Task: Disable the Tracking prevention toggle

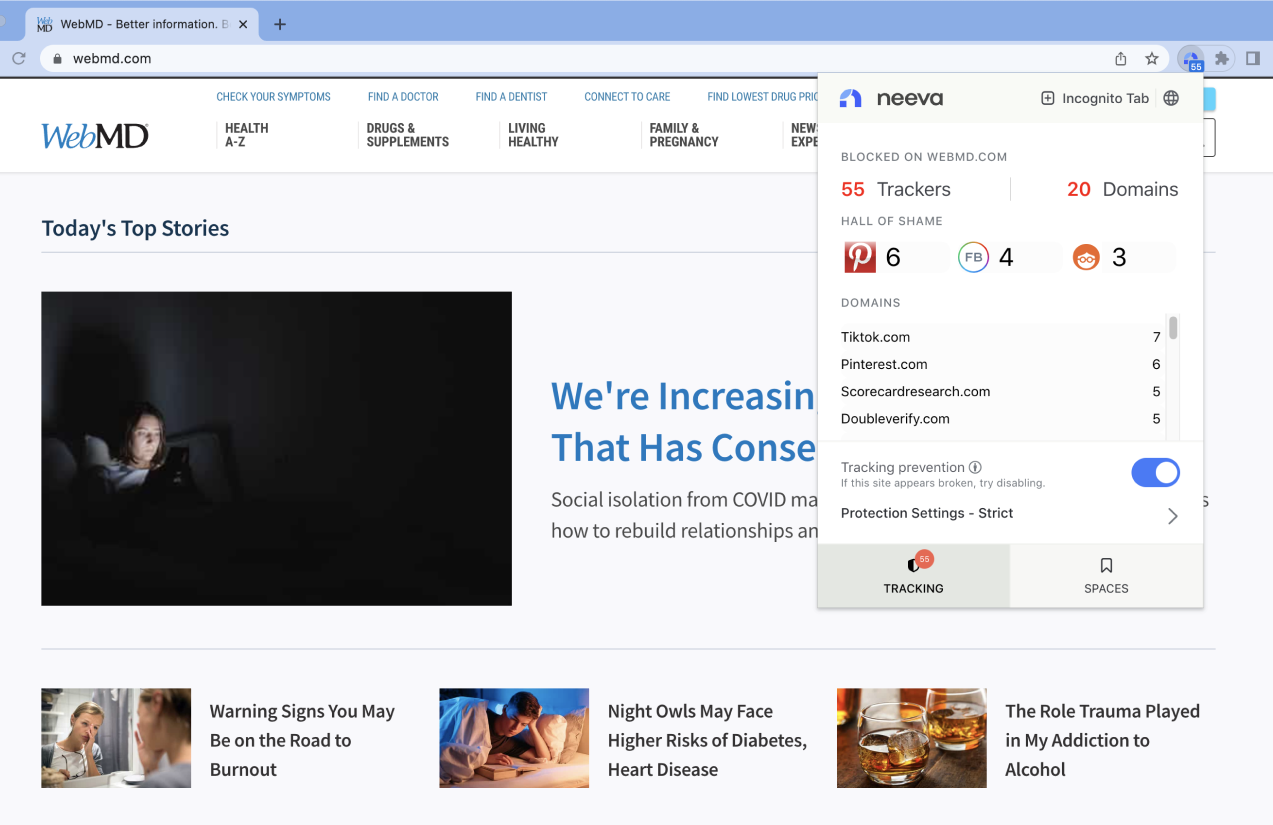Action: point(1155,473)
